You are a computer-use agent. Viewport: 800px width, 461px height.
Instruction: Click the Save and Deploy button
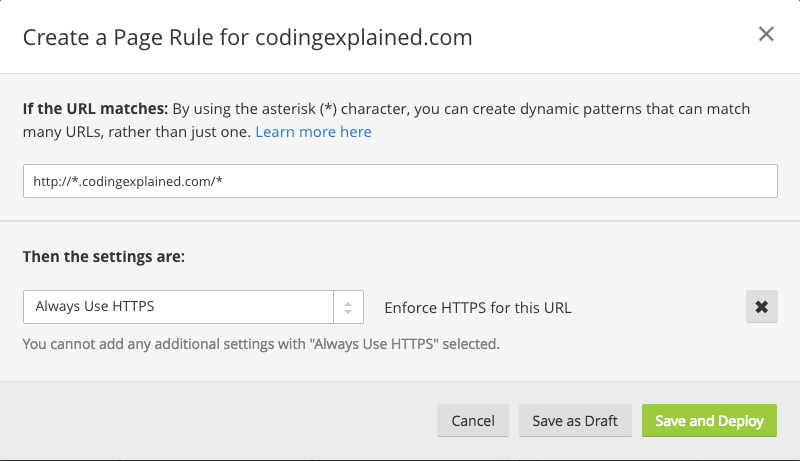click(709, 421)
